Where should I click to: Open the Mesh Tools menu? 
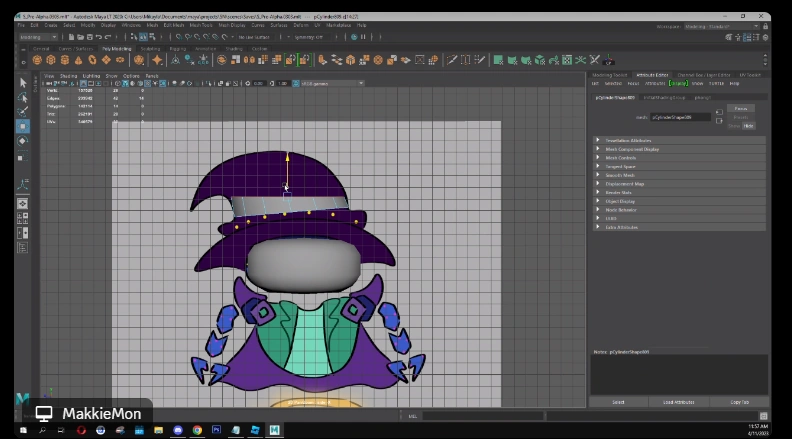pyautogui.click(x=201, y=26)
